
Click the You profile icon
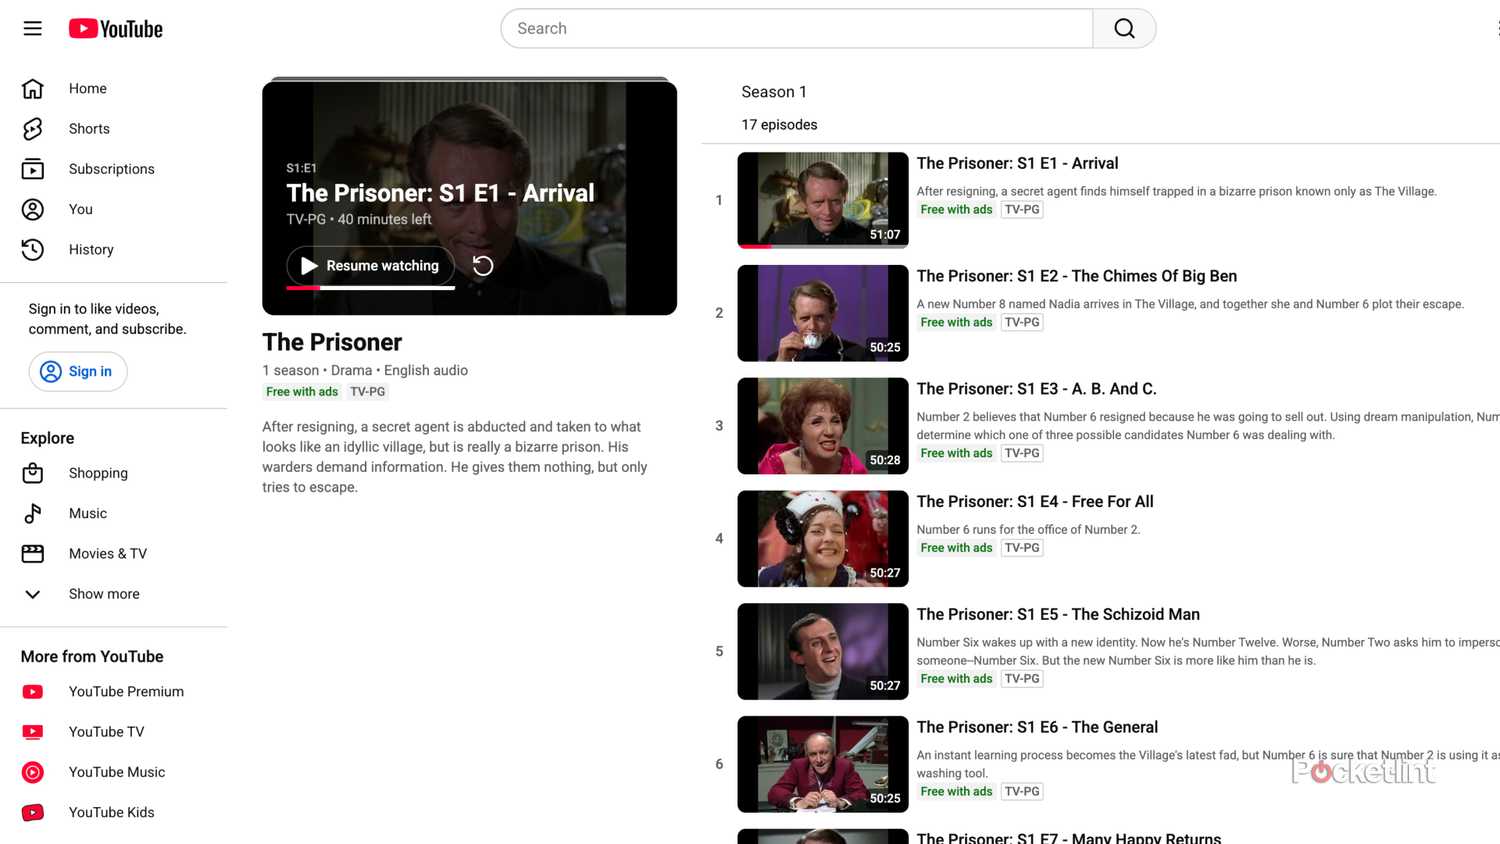33,209
